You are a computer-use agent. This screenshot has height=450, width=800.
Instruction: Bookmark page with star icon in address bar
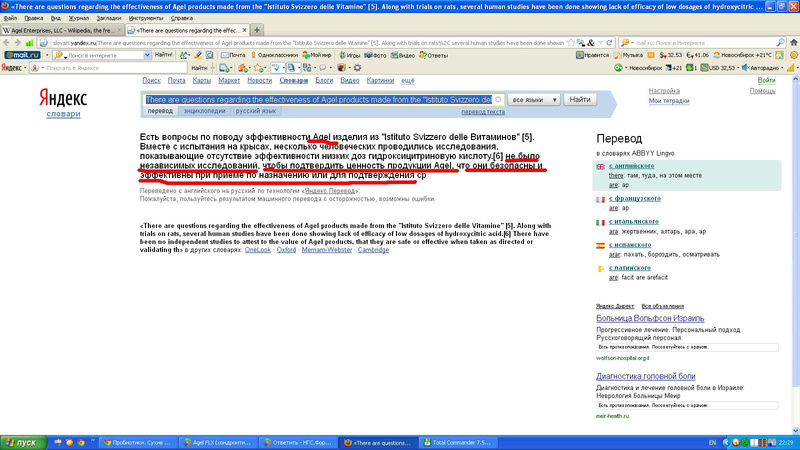(x=571, y=43)
